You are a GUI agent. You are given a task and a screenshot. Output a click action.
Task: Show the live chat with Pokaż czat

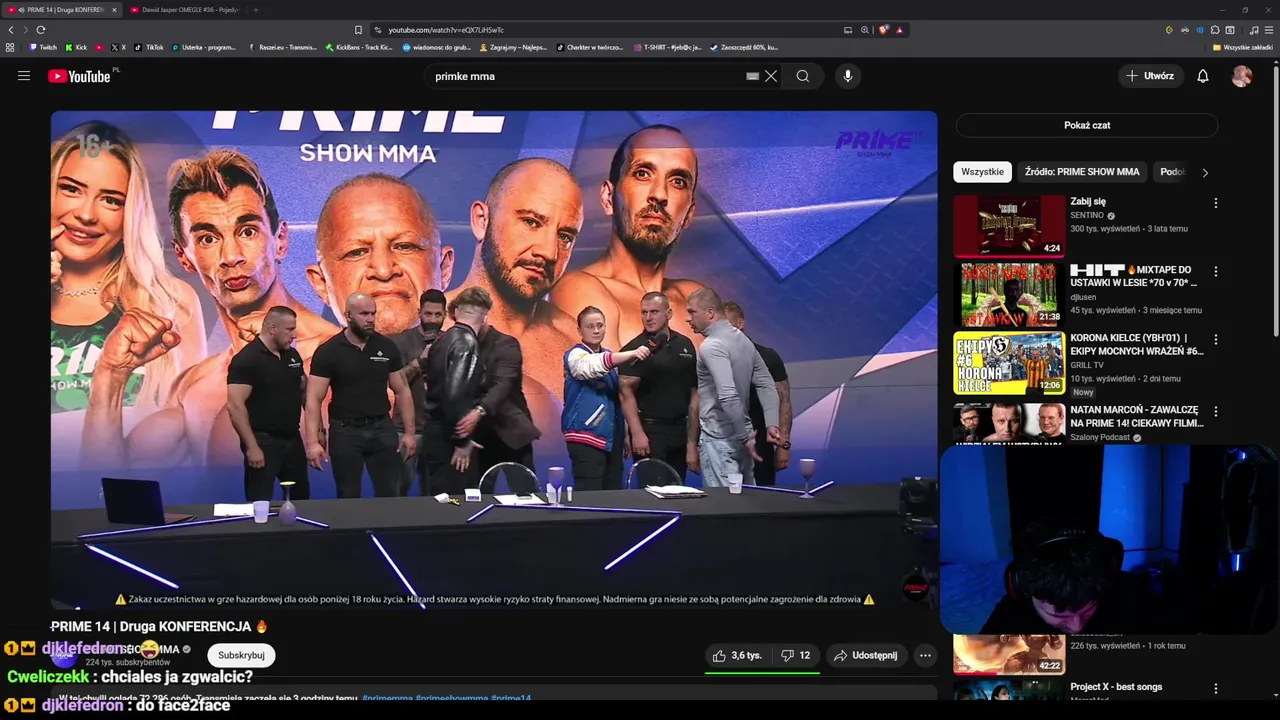(x=1087, y=125)
